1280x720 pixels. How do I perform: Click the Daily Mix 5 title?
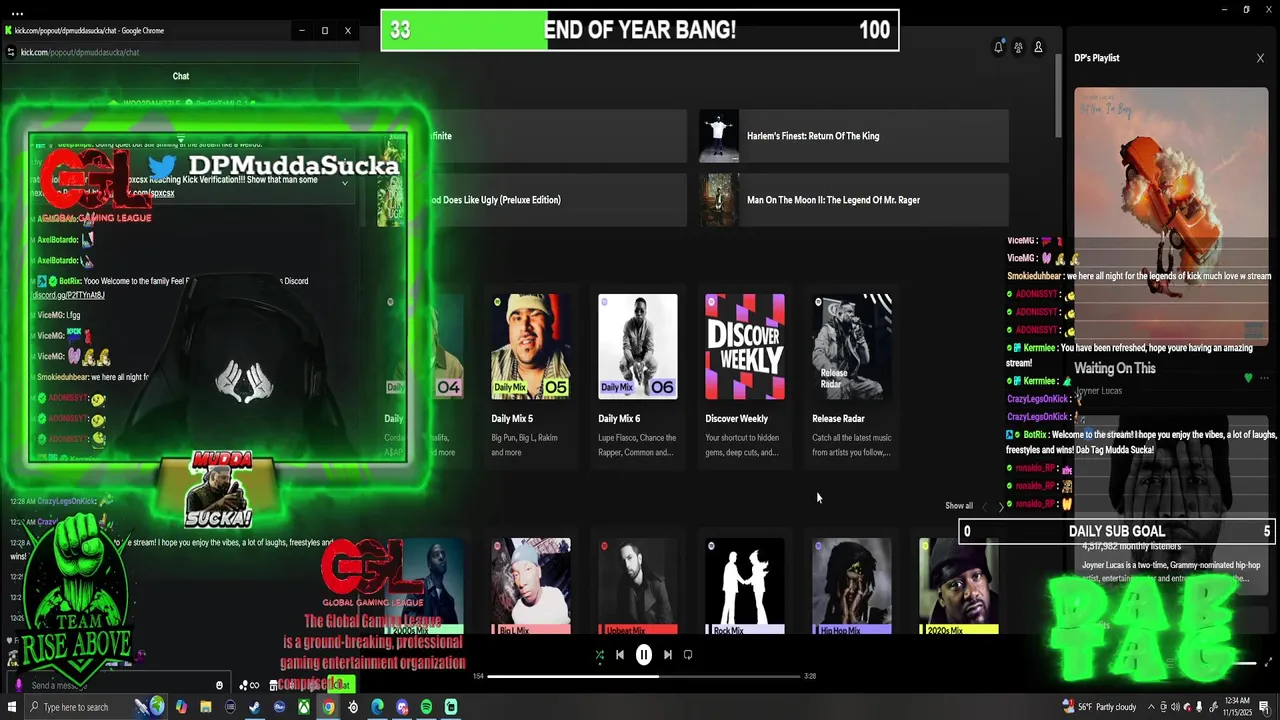pos(512,419)
